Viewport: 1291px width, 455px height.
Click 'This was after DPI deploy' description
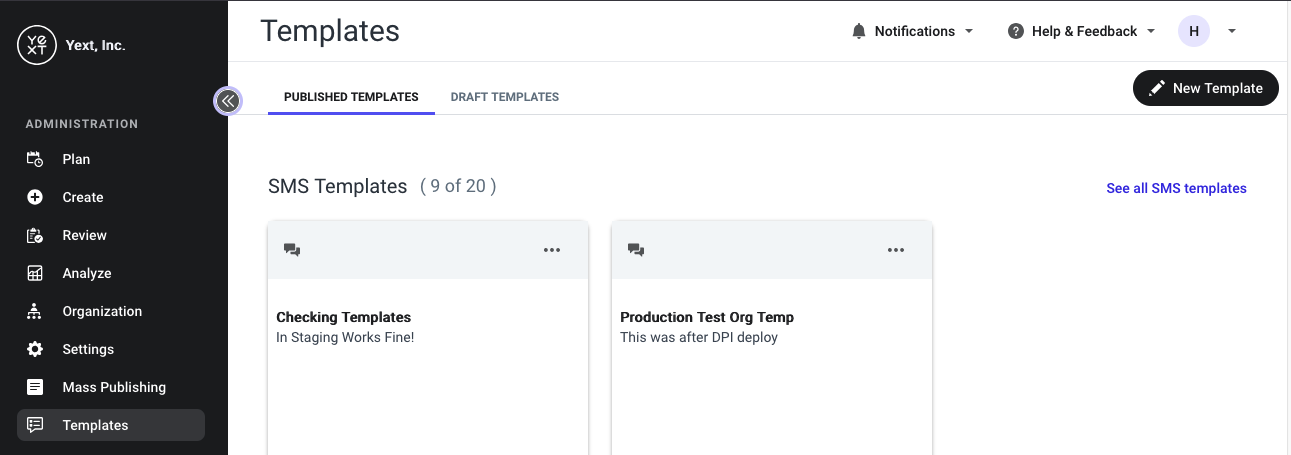[x=699, y=337]
